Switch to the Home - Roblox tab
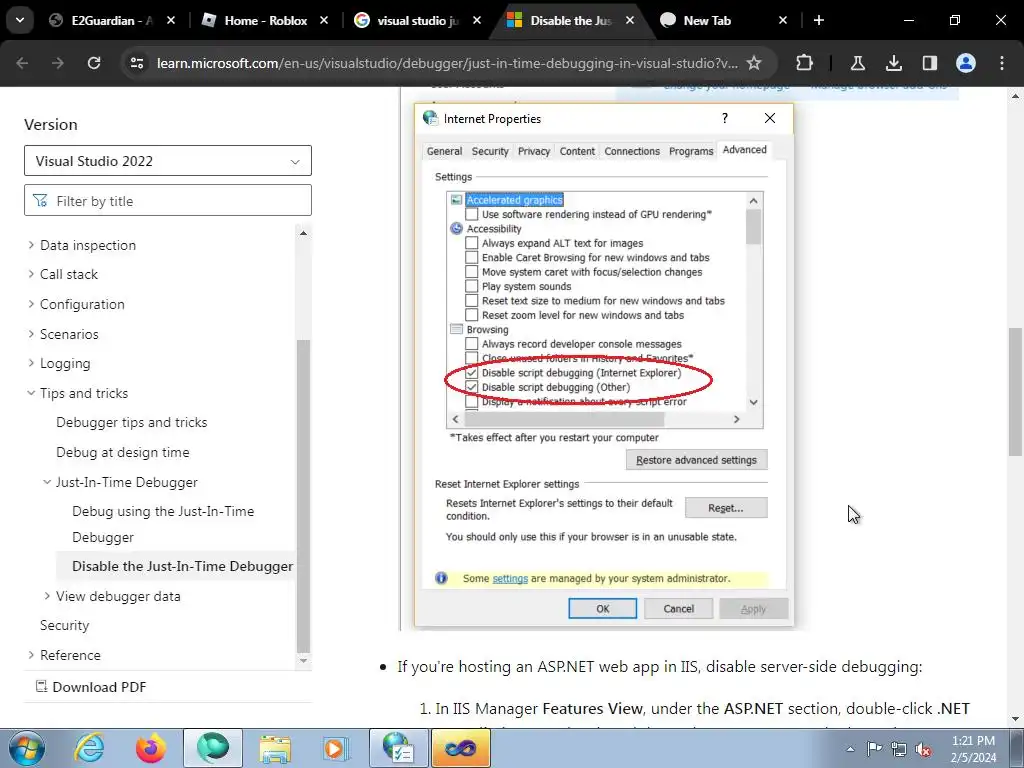This screenshot has width=1024, height=768. coord(265,20)
